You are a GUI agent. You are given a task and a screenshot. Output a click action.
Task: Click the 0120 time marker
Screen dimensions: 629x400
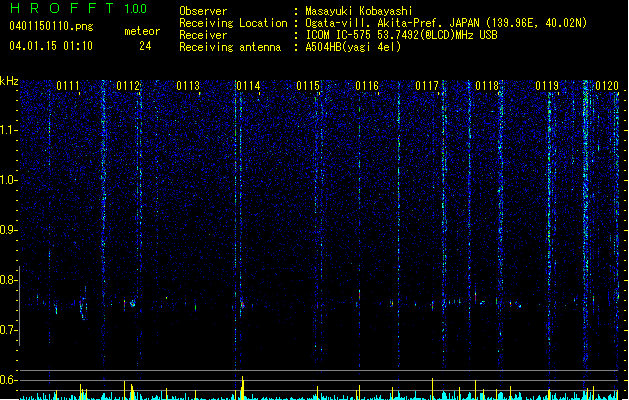[607, 86]
